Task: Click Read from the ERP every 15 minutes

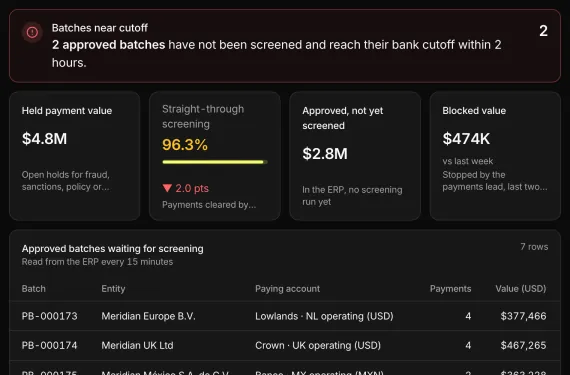Action: click(x=97, y=262)
